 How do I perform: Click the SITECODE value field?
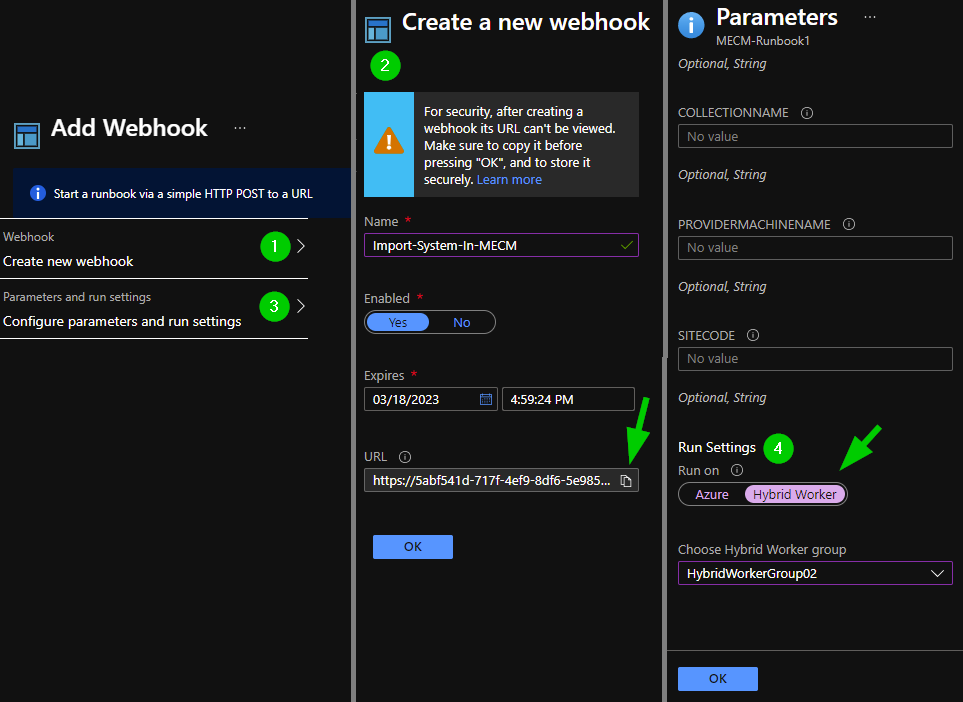coord(815,359)
